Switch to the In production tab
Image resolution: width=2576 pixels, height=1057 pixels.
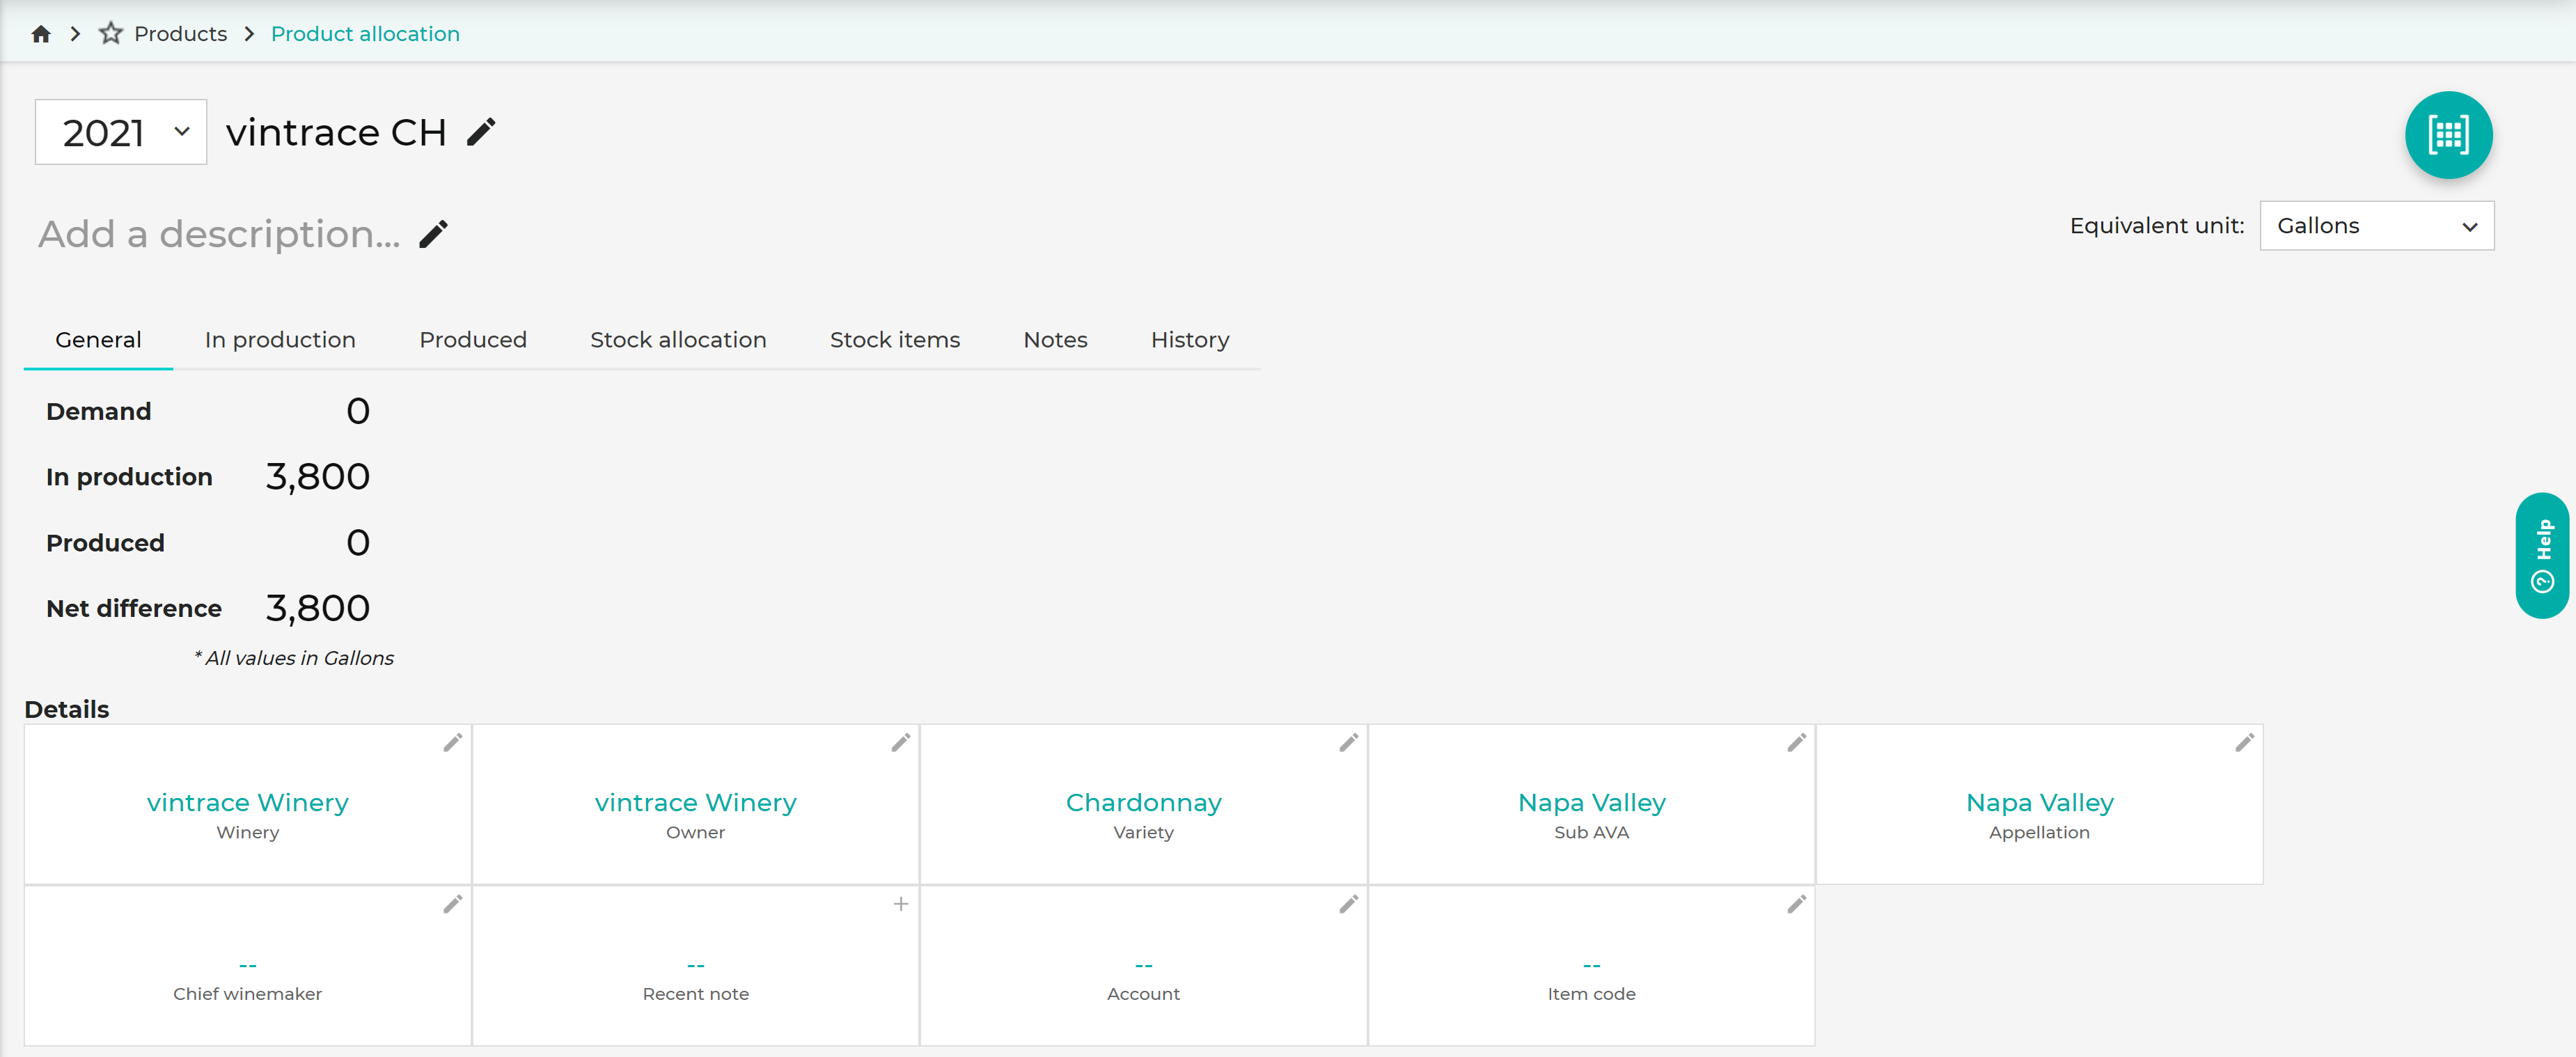(280, 340)
